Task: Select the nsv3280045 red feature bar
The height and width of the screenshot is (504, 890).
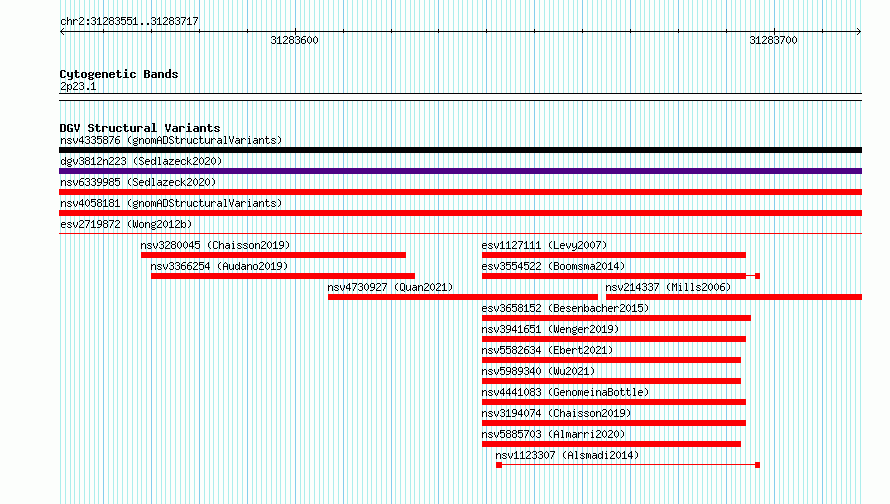Action: coord(274,255)
